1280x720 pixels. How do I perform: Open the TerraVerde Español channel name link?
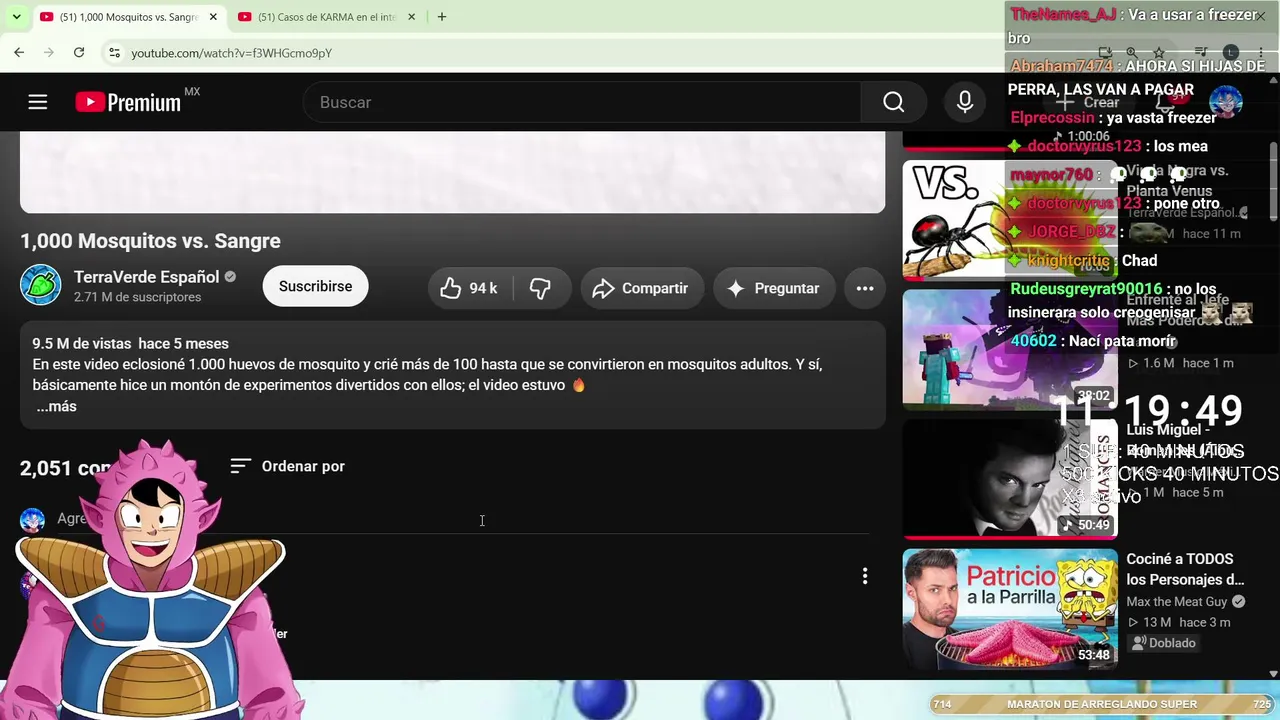[146, 277]
